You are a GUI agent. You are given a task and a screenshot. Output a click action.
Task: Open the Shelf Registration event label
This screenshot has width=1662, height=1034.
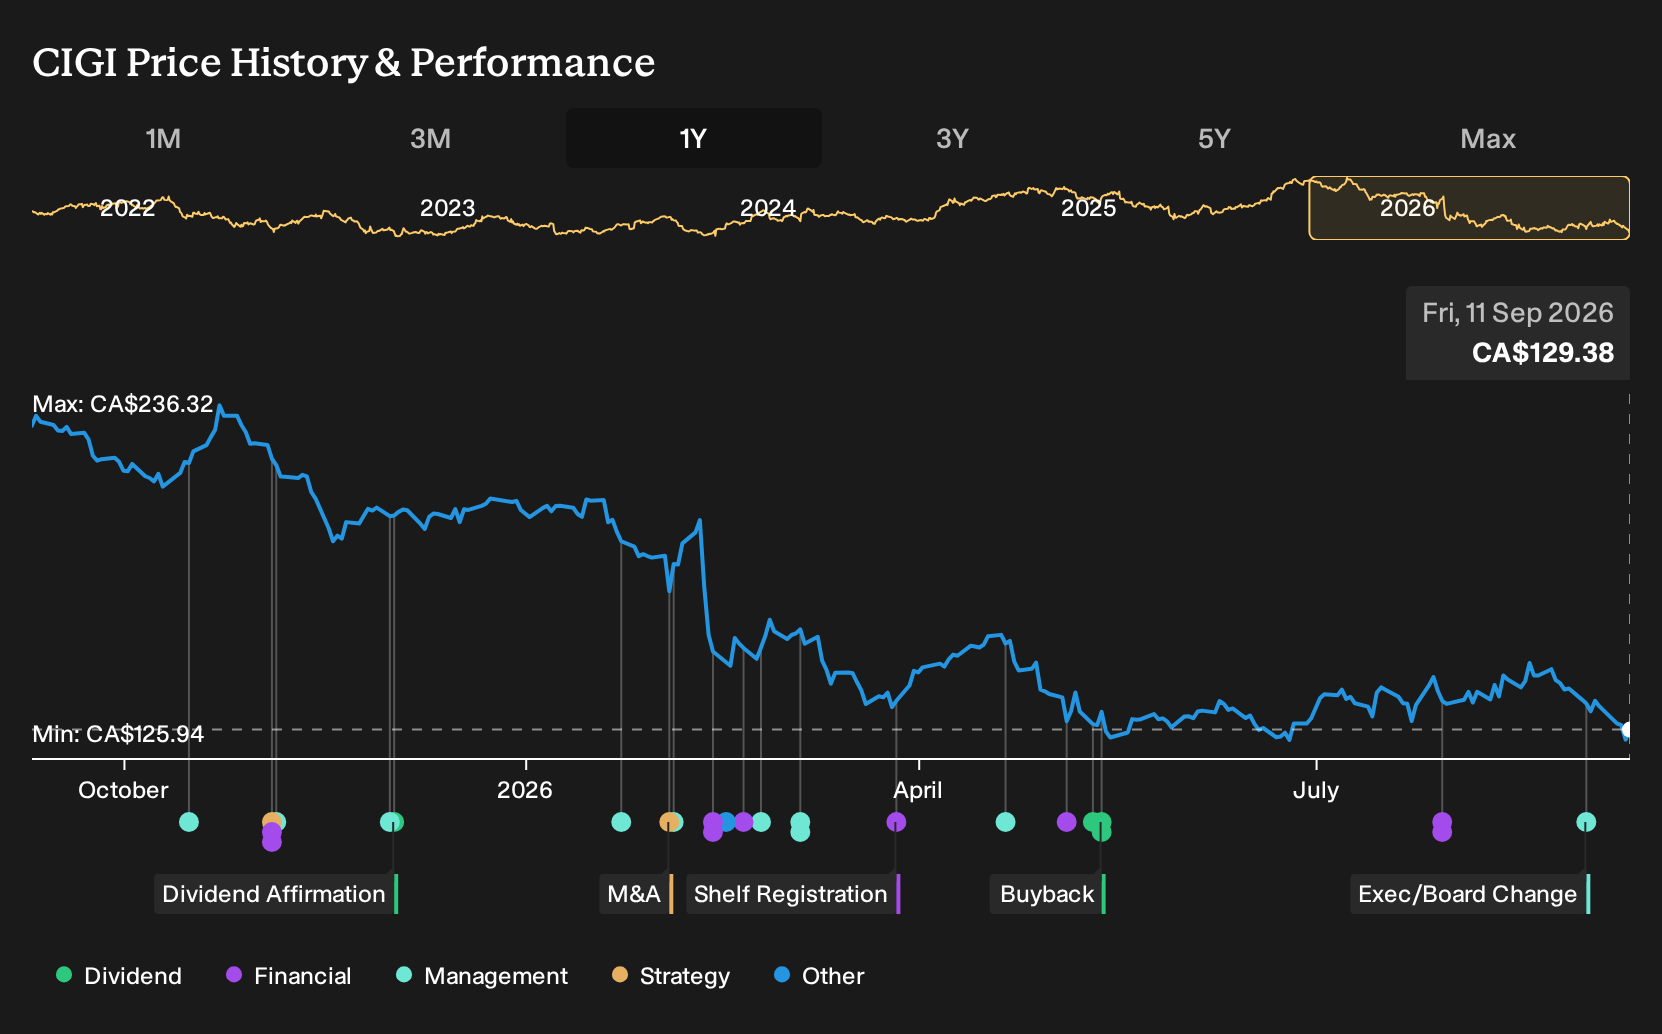pos(793,894)
